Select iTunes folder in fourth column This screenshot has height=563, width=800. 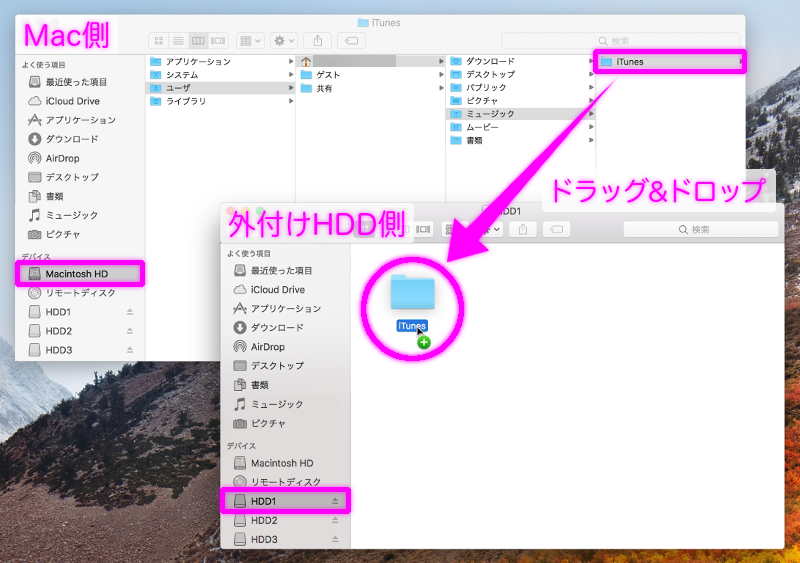(x=670, y=62)
